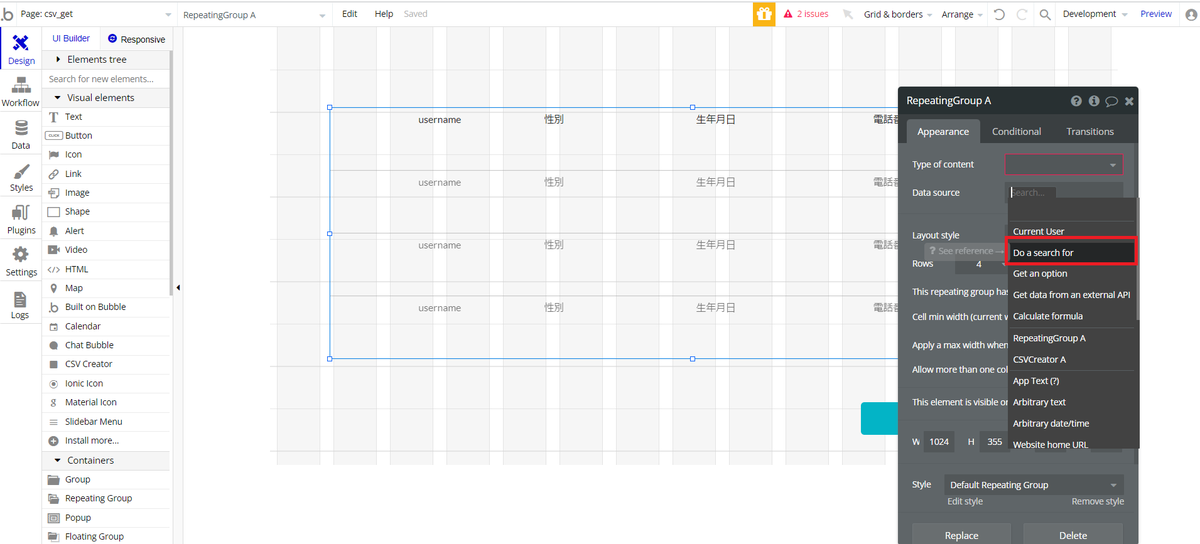Close the RepeatingGroup A property panel
Image resolution: width=1200 pixels, height=544 pixels.
pos(1129,101)
